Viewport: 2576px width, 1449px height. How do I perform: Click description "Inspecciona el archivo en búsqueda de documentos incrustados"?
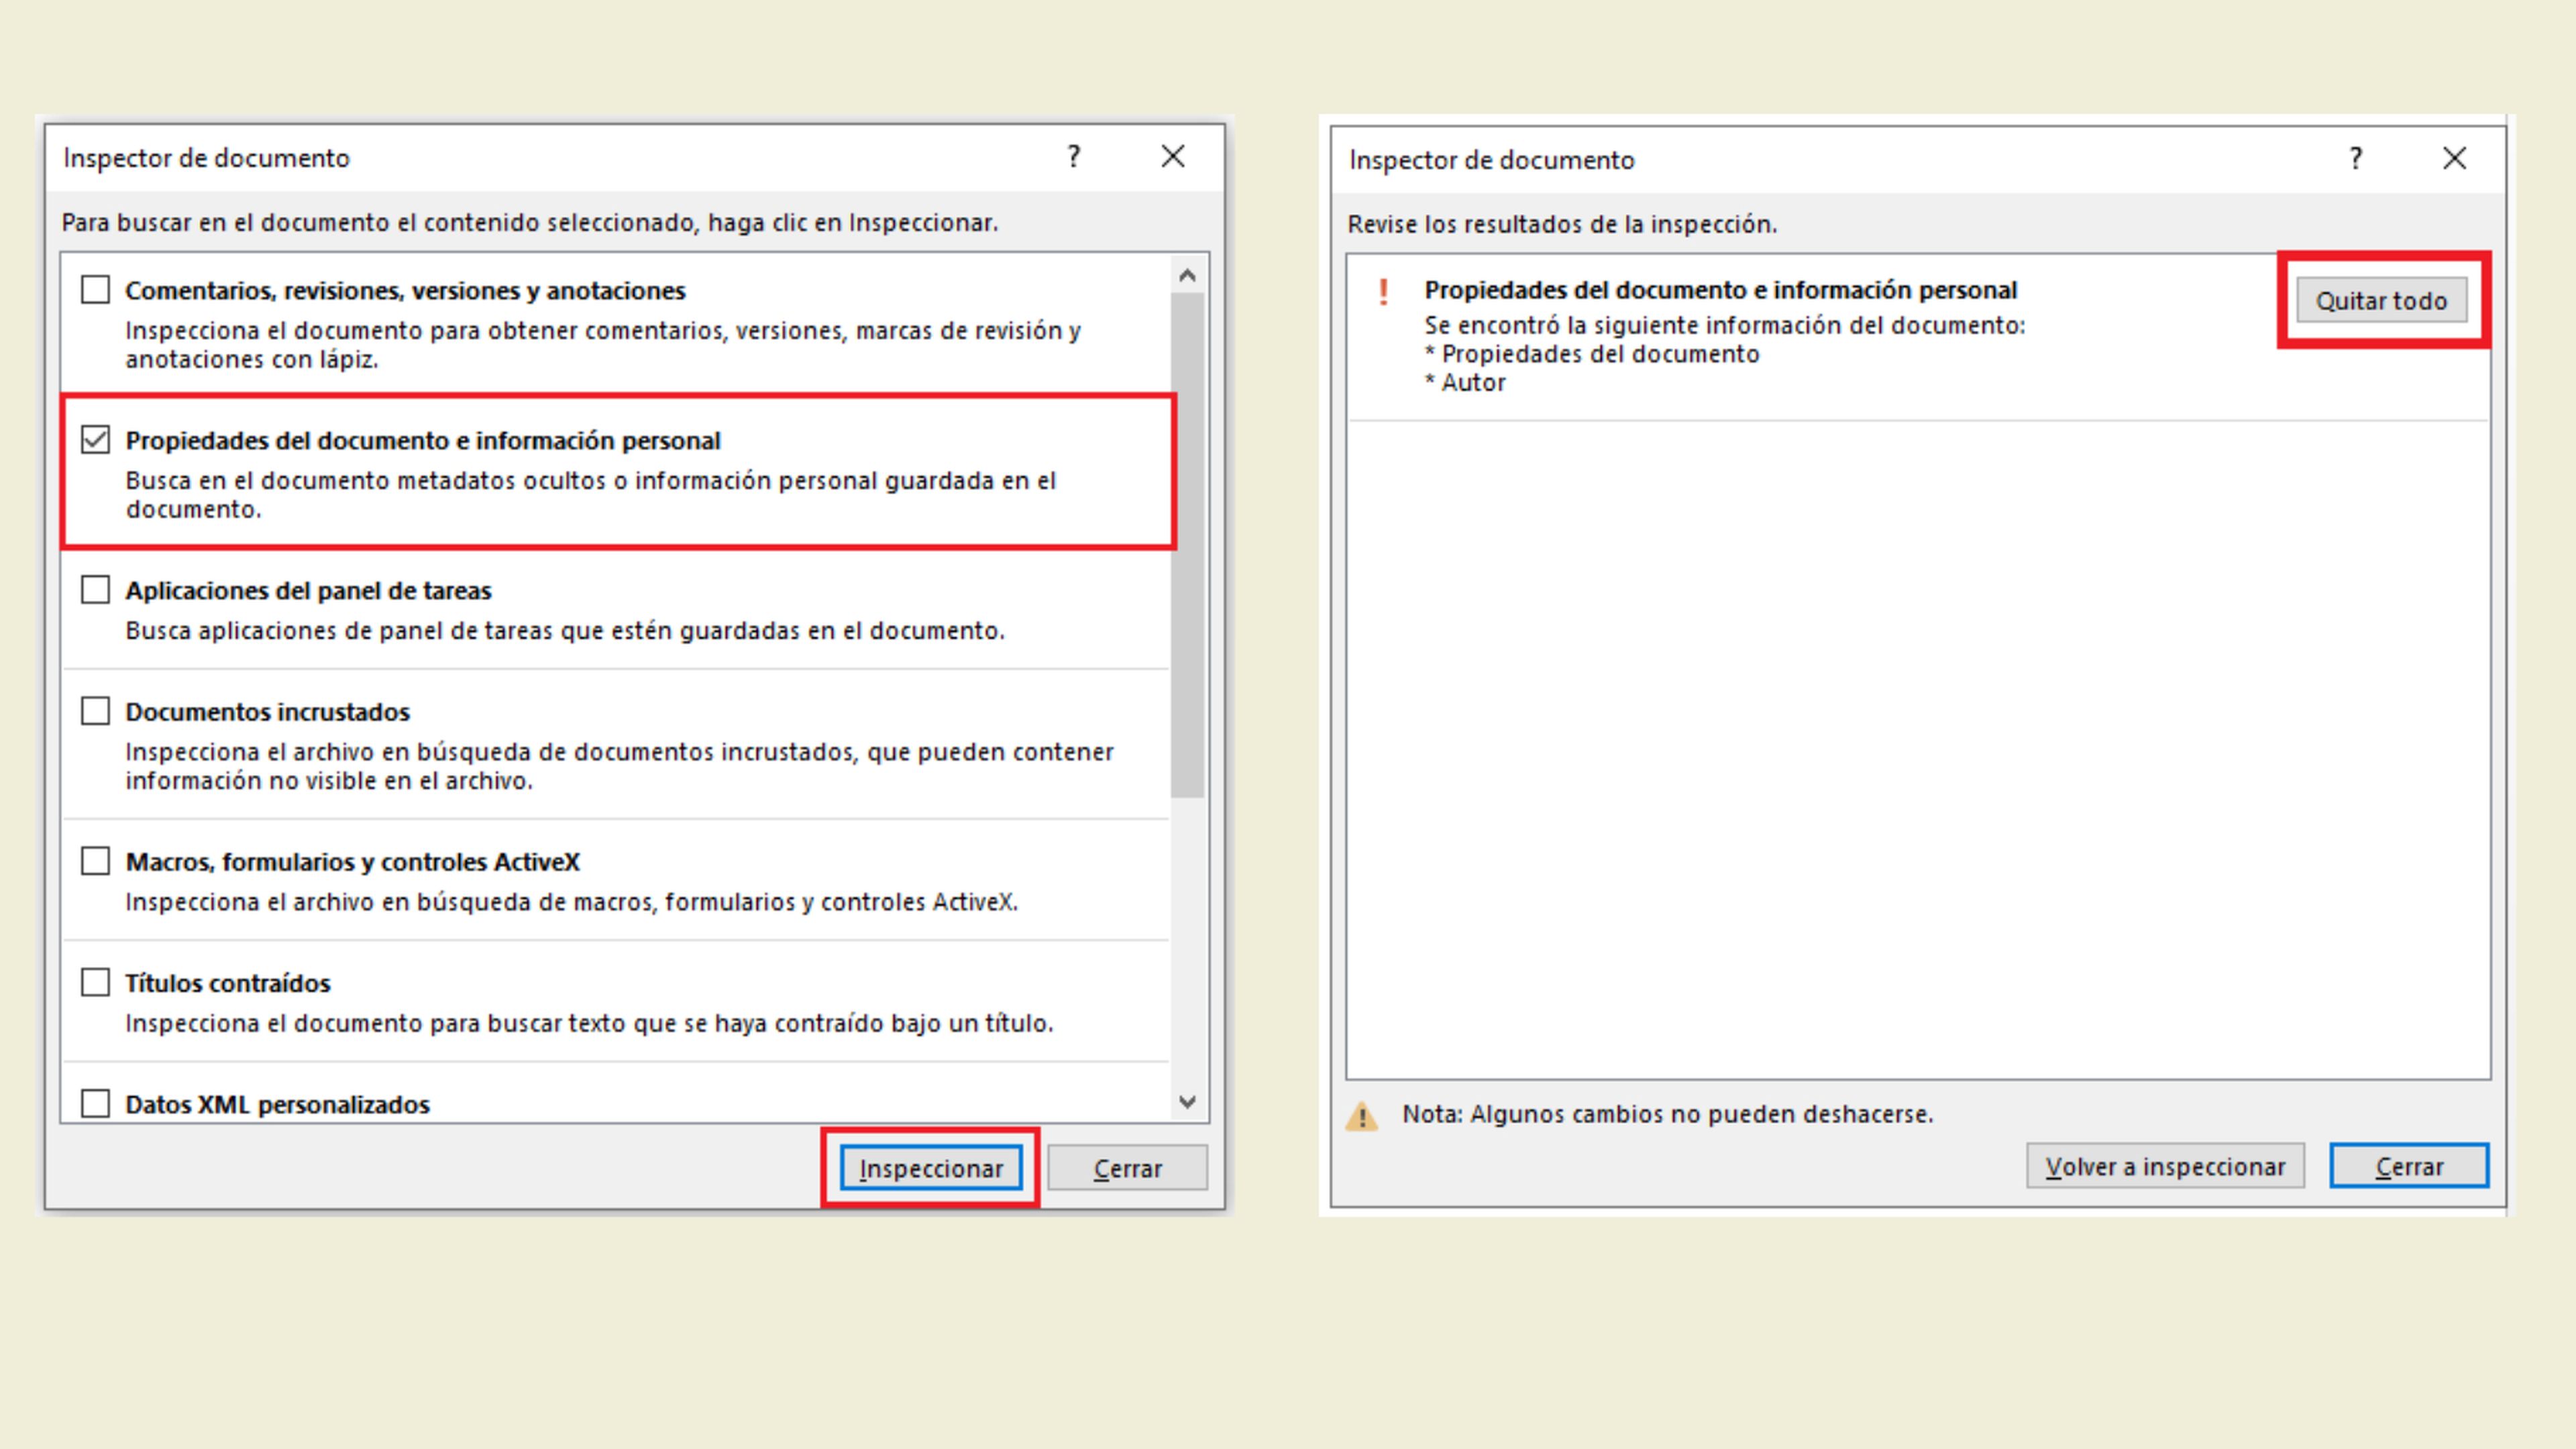coord(619,766)
